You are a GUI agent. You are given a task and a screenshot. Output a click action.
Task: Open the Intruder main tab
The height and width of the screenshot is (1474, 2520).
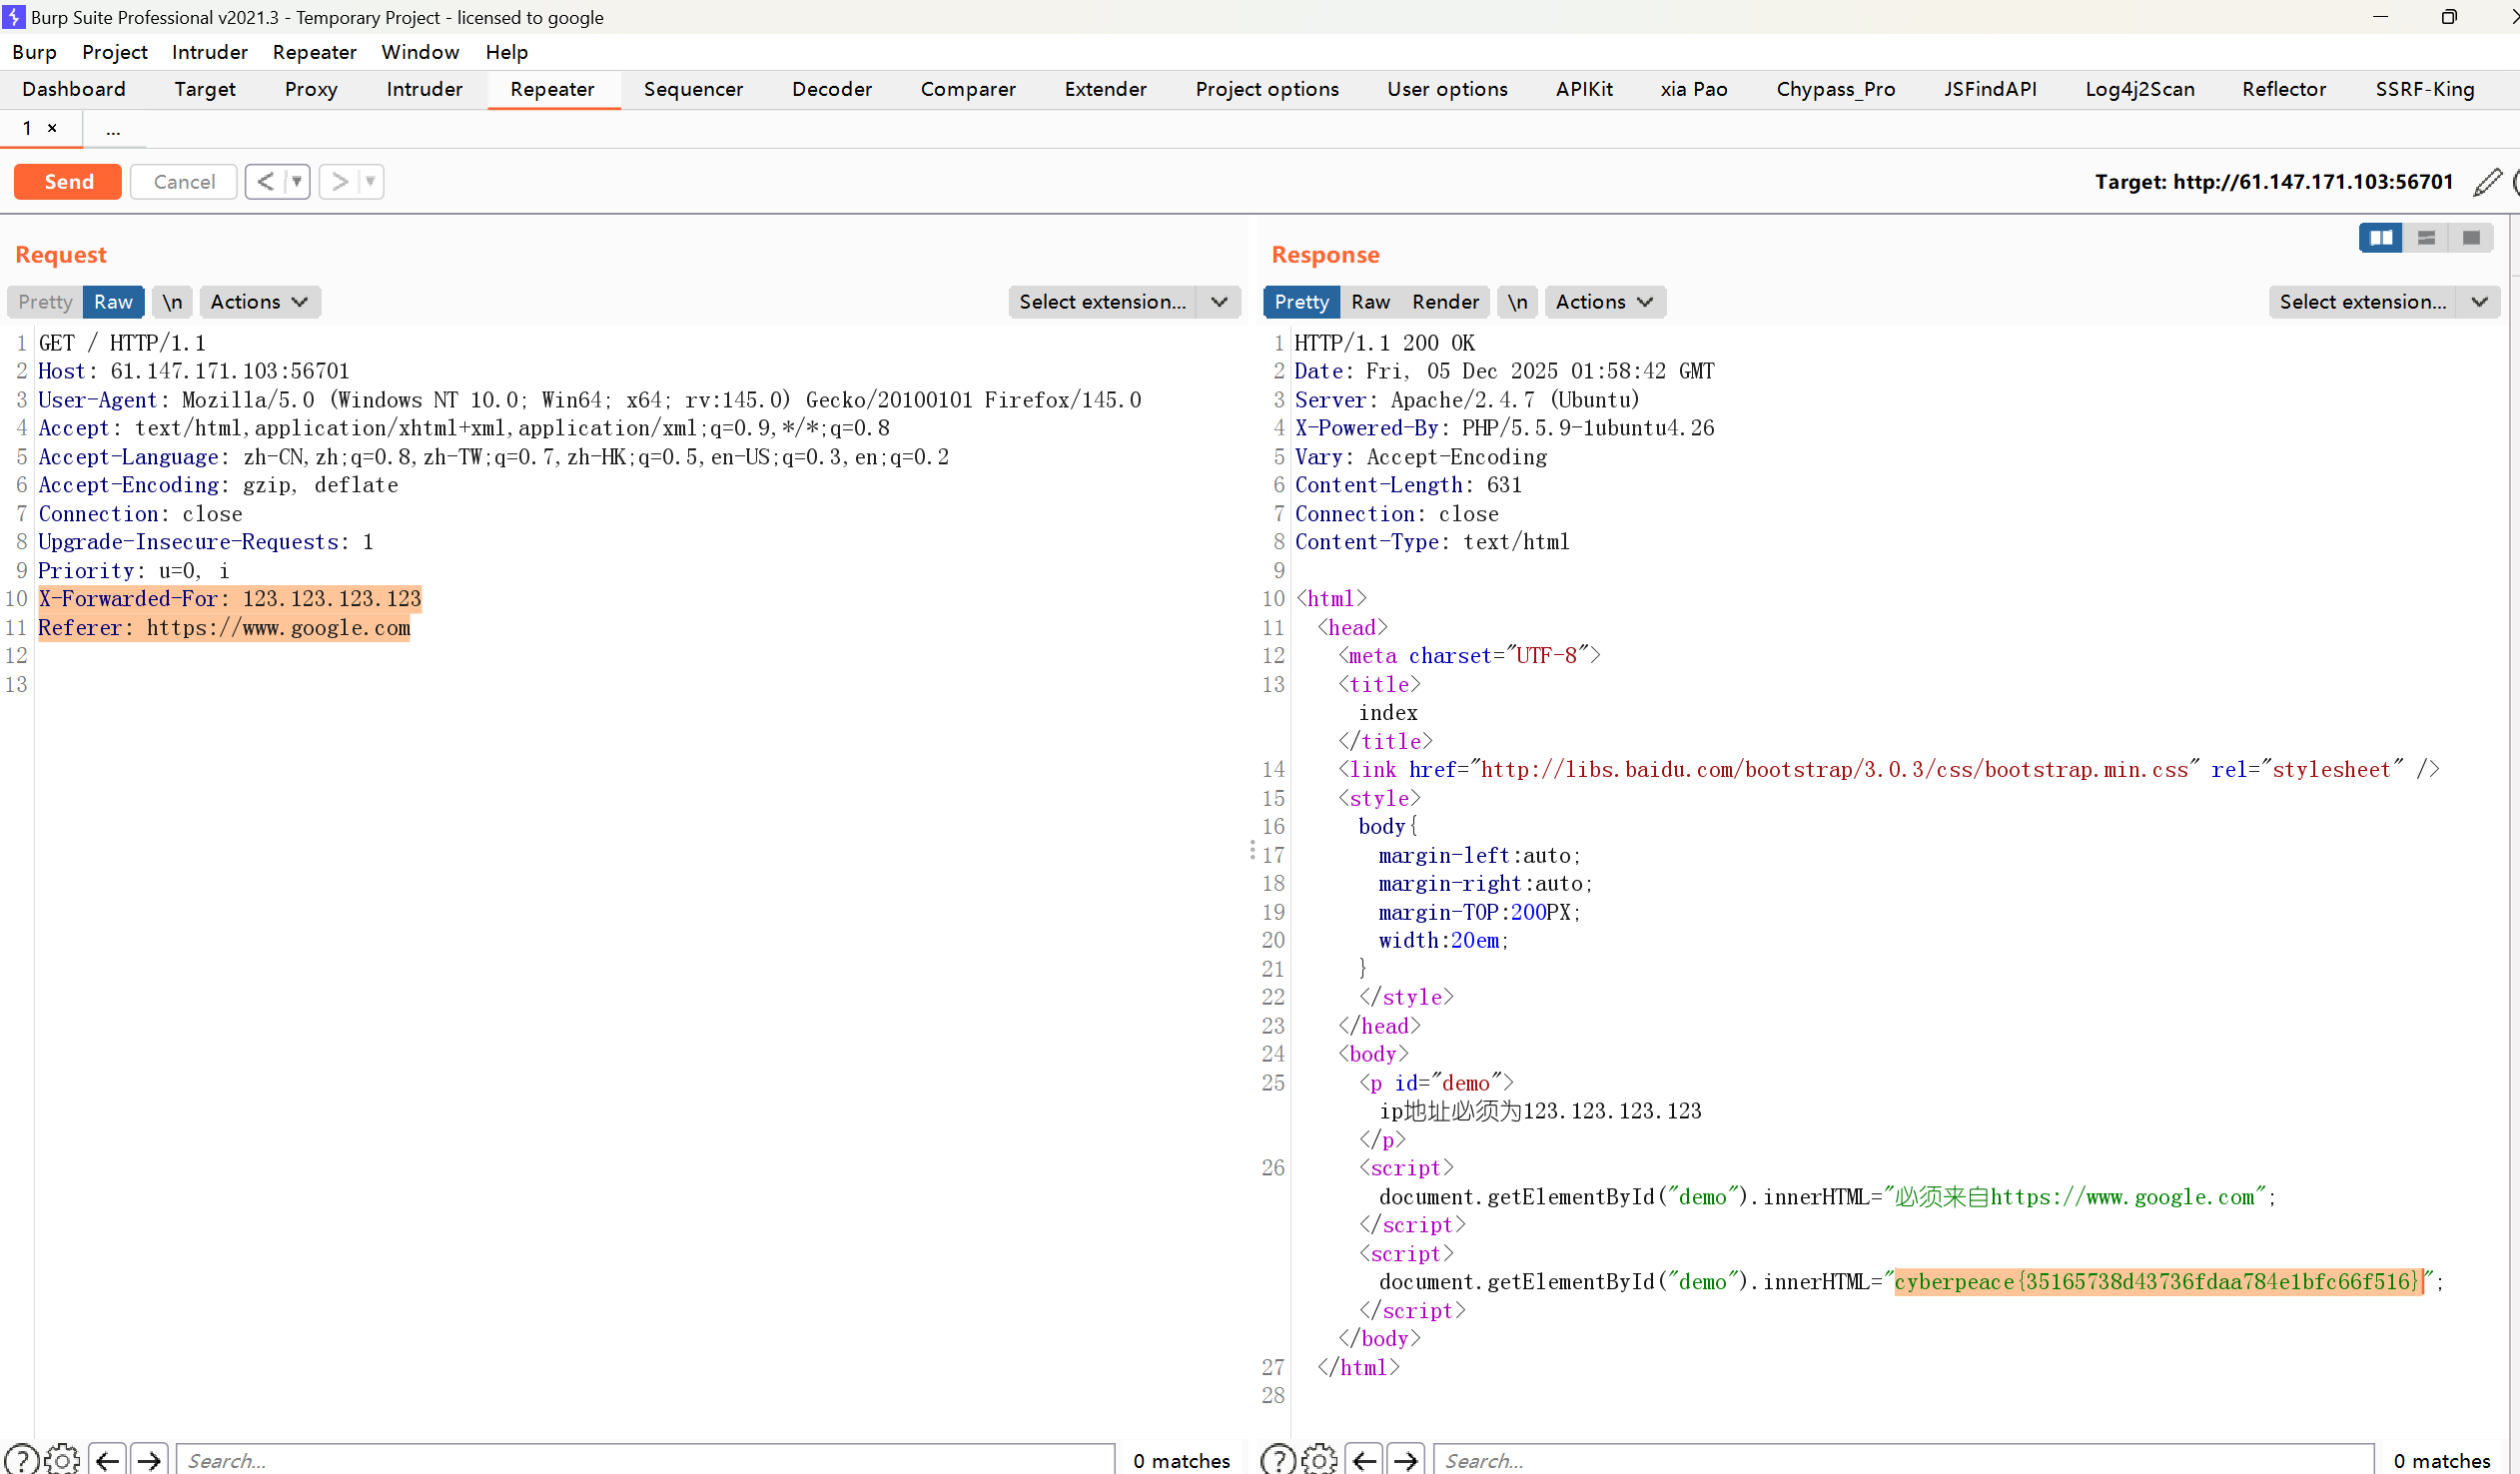point(424,89)
